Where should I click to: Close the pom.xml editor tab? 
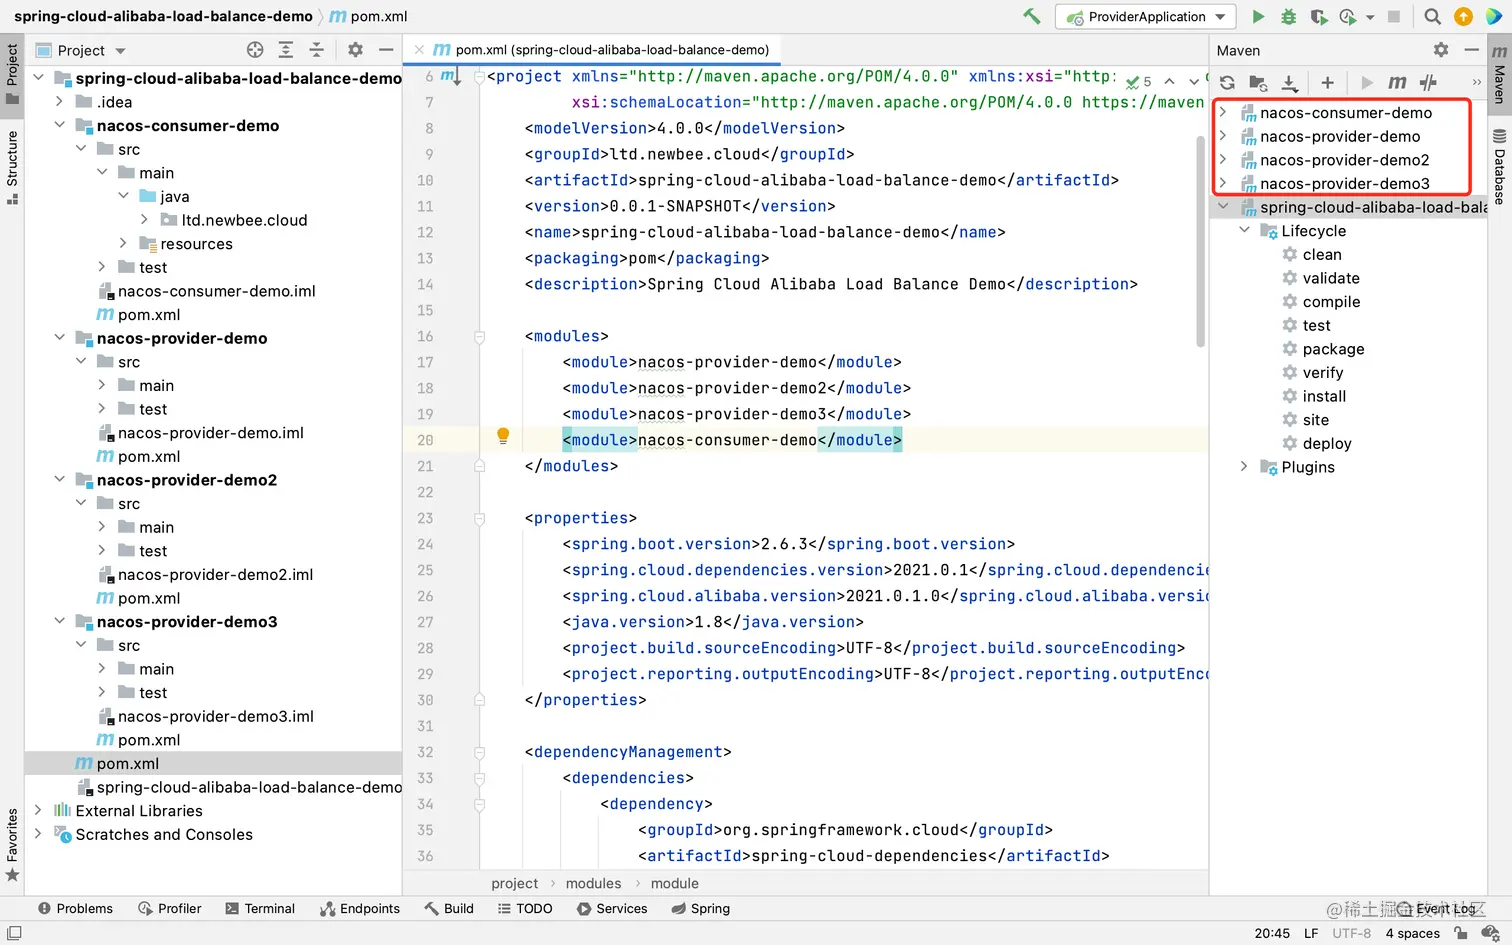click(x=419, y=49)
